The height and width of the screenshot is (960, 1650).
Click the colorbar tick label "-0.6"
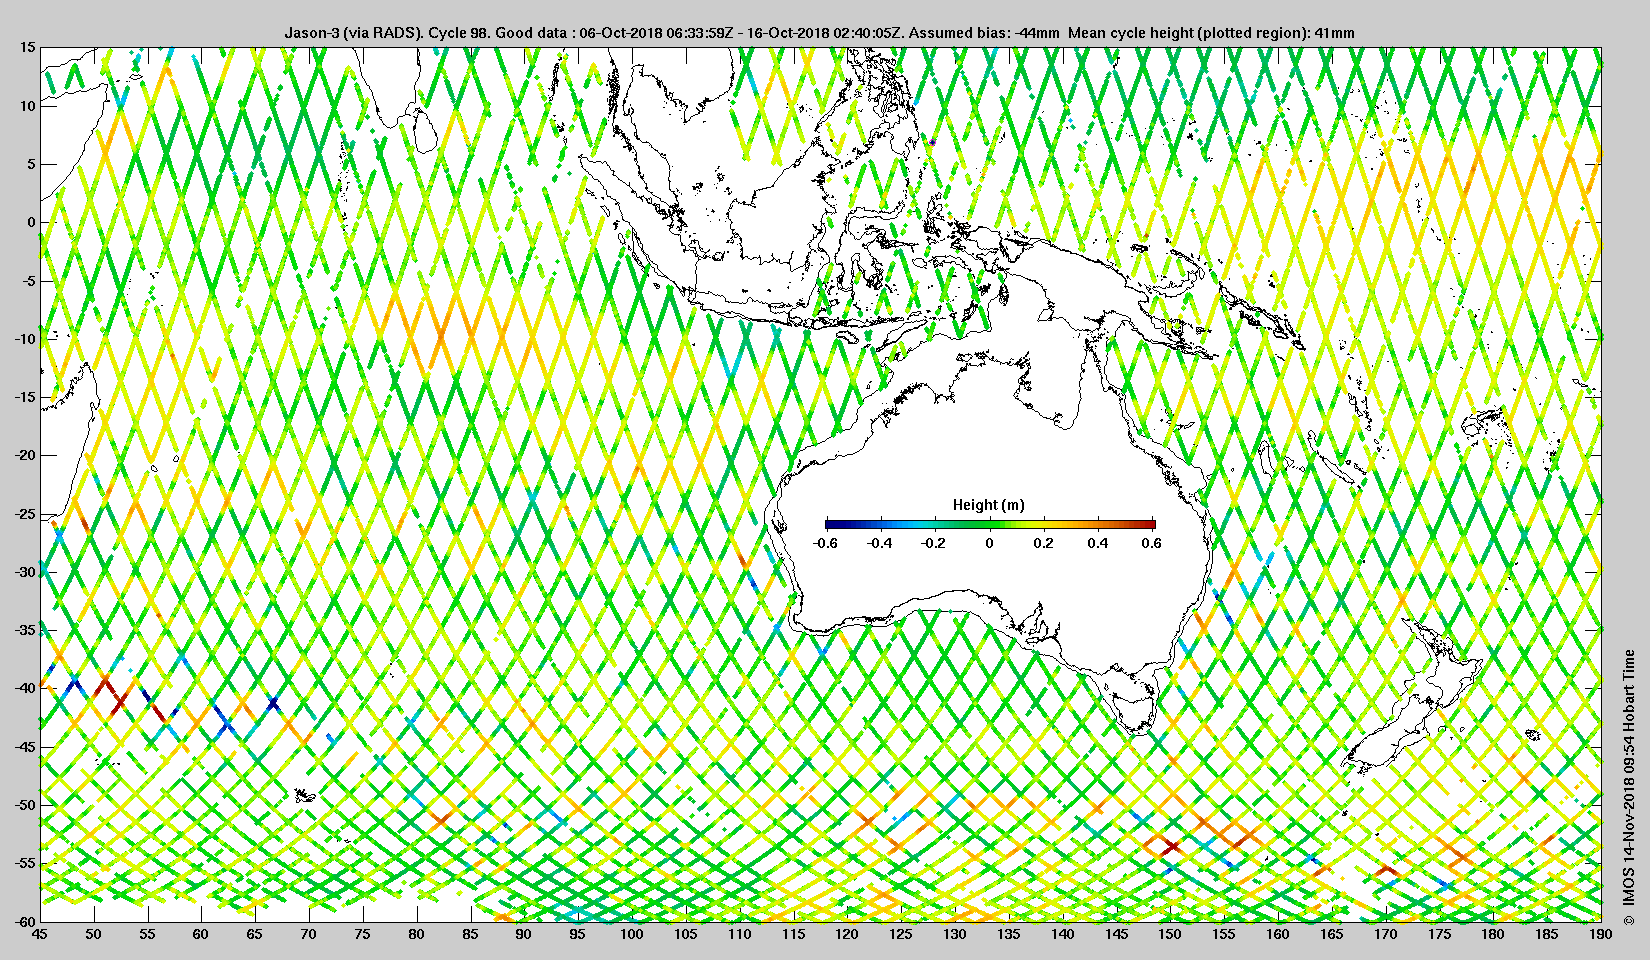tap(825, 543)
